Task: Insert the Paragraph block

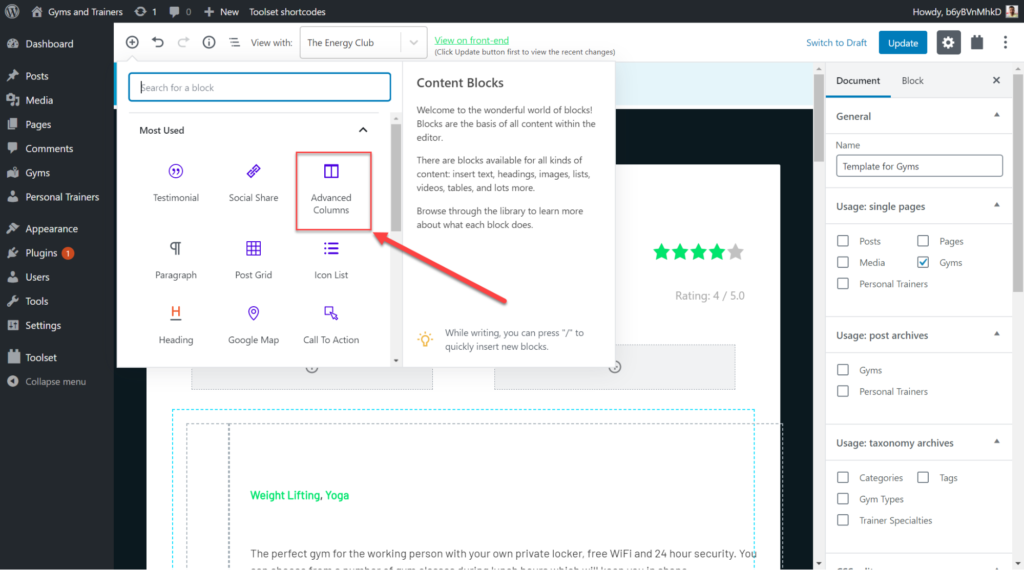Action: [x=176, y=260]
